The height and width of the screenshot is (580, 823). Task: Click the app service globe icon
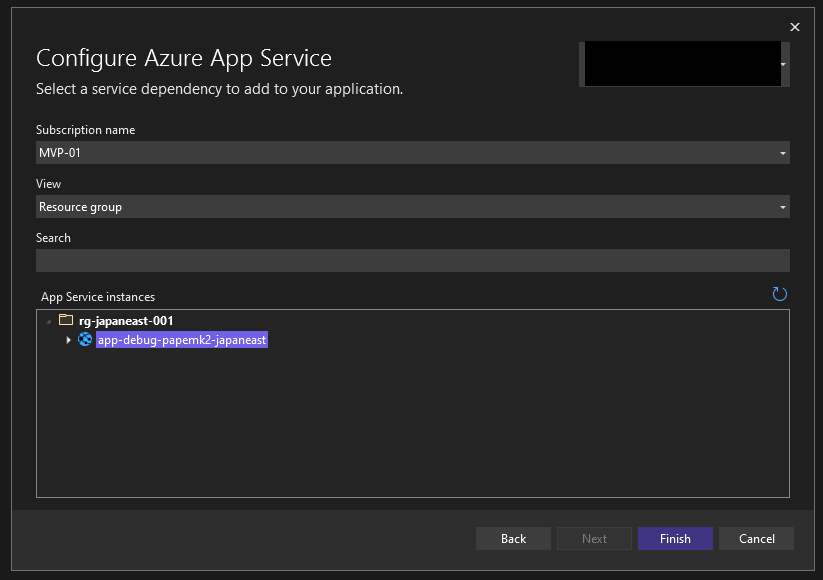coord(85,340)
